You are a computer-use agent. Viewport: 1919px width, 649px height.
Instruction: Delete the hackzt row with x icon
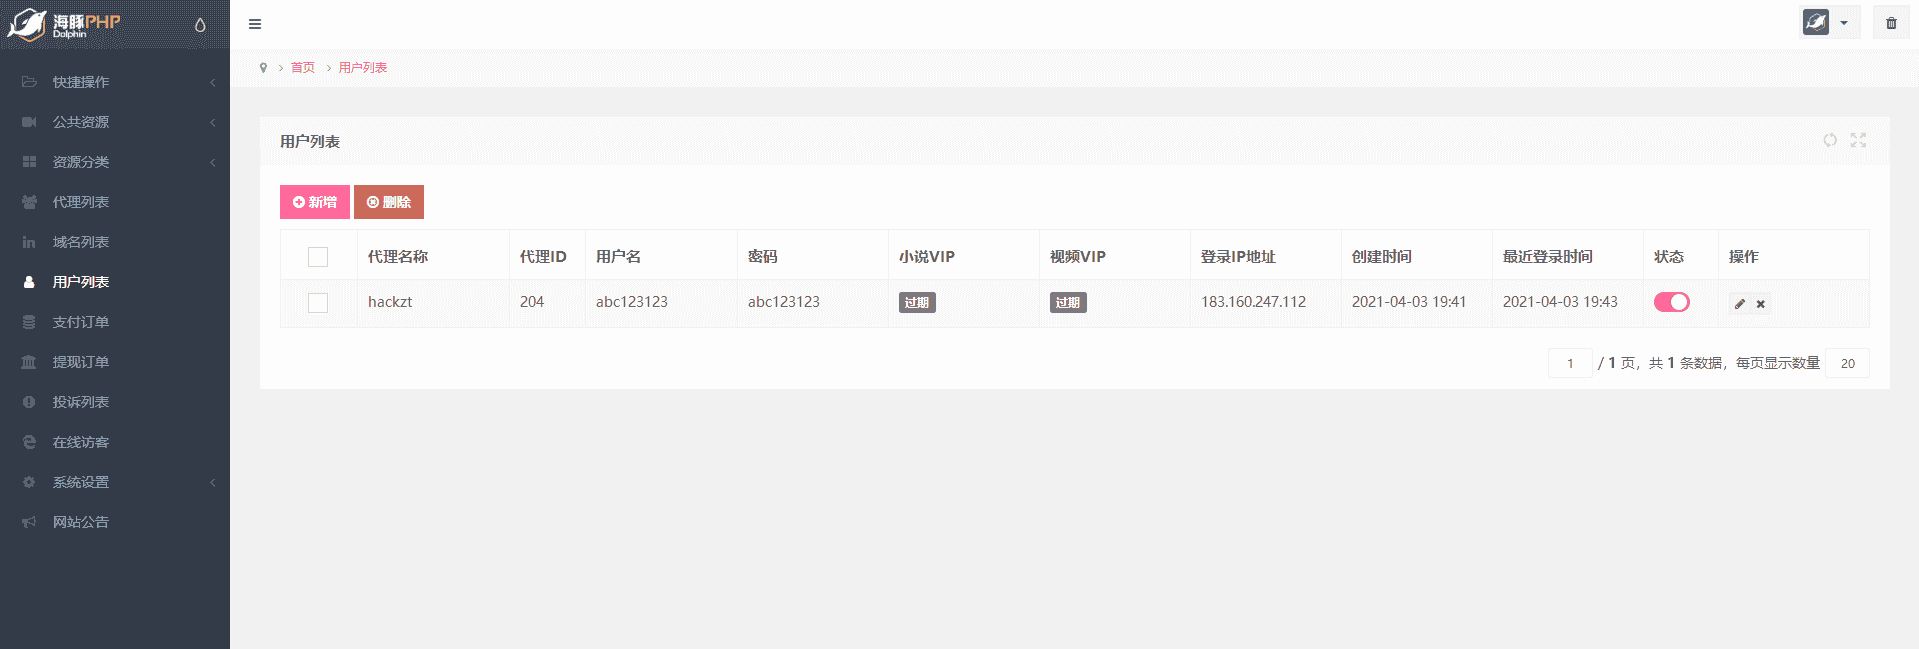click(1761, 304)
